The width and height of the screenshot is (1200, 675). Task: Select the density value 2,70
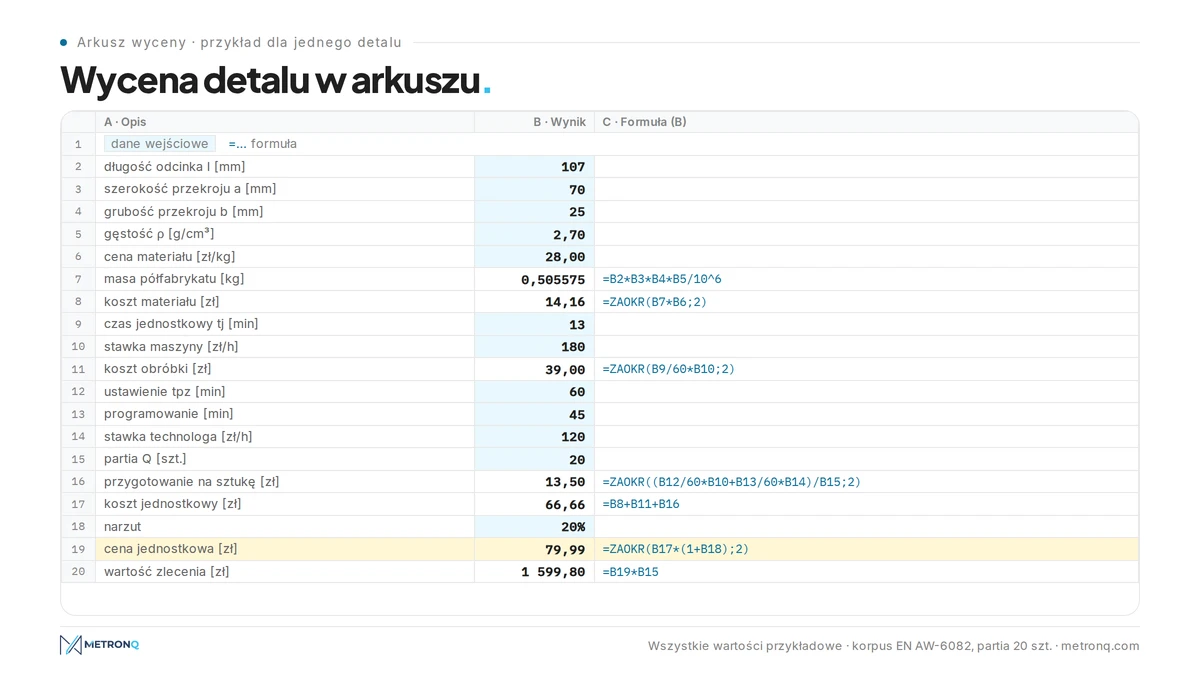tap(534, 234)
